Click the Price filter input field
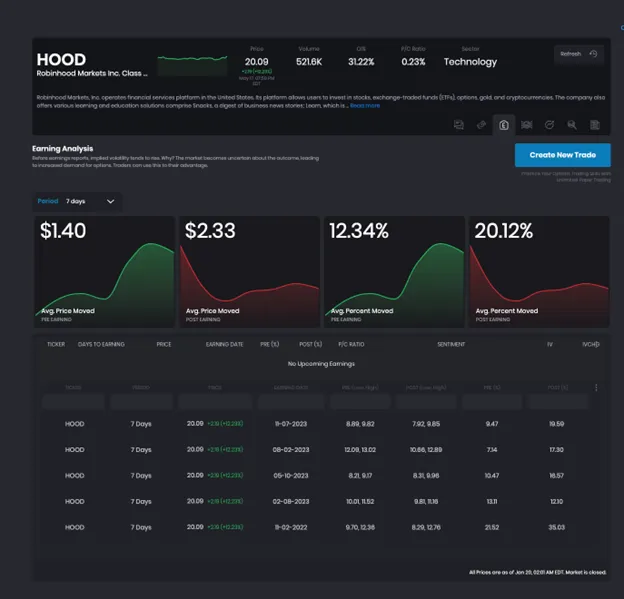The height and width of the screenshot is (599, 624). (215, 402)
